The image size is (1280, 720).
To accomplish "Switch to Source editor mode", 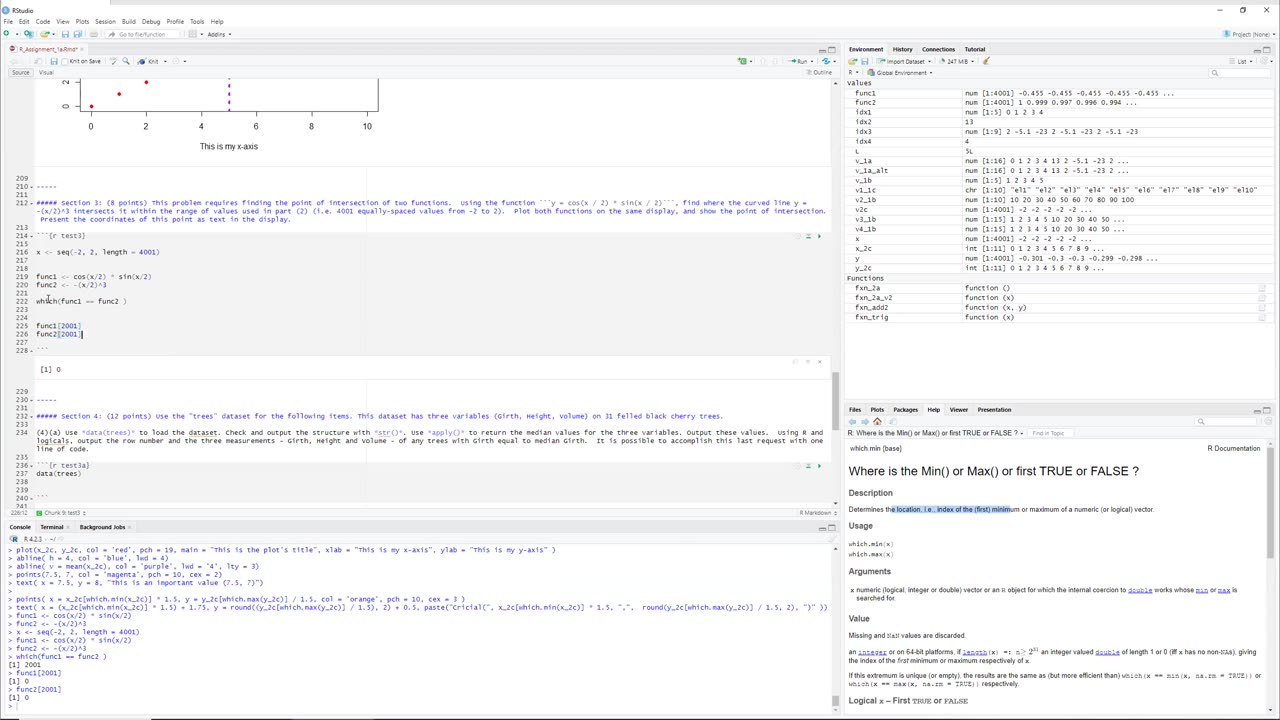I will (20, 72).
